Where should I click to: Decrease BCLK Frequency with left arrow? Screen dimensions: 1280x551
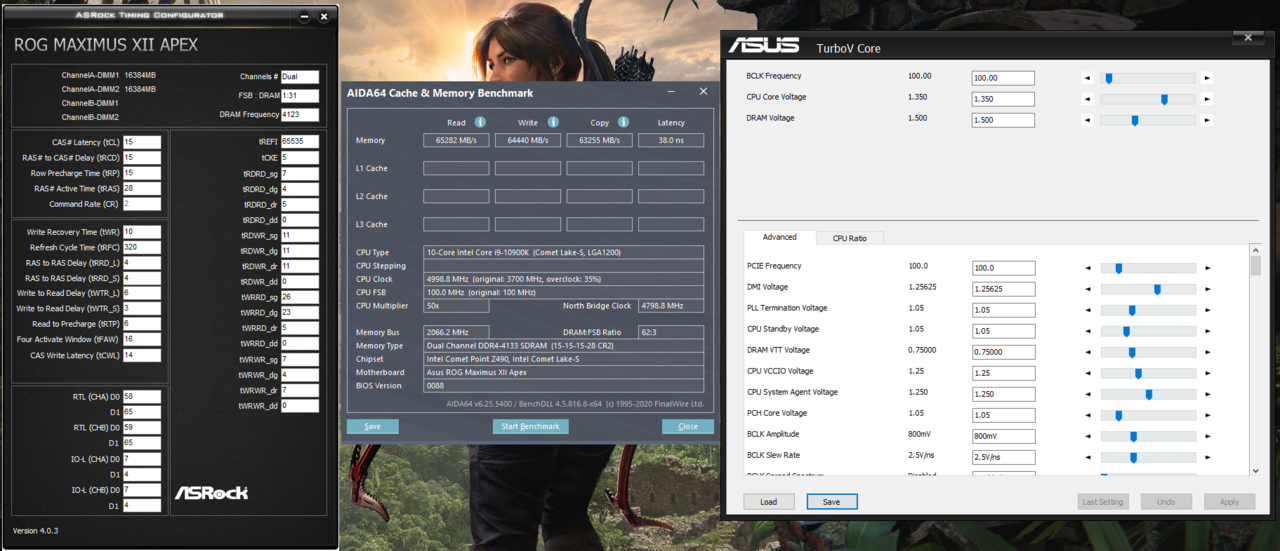pyautogui.click(x=1087, y=78)
